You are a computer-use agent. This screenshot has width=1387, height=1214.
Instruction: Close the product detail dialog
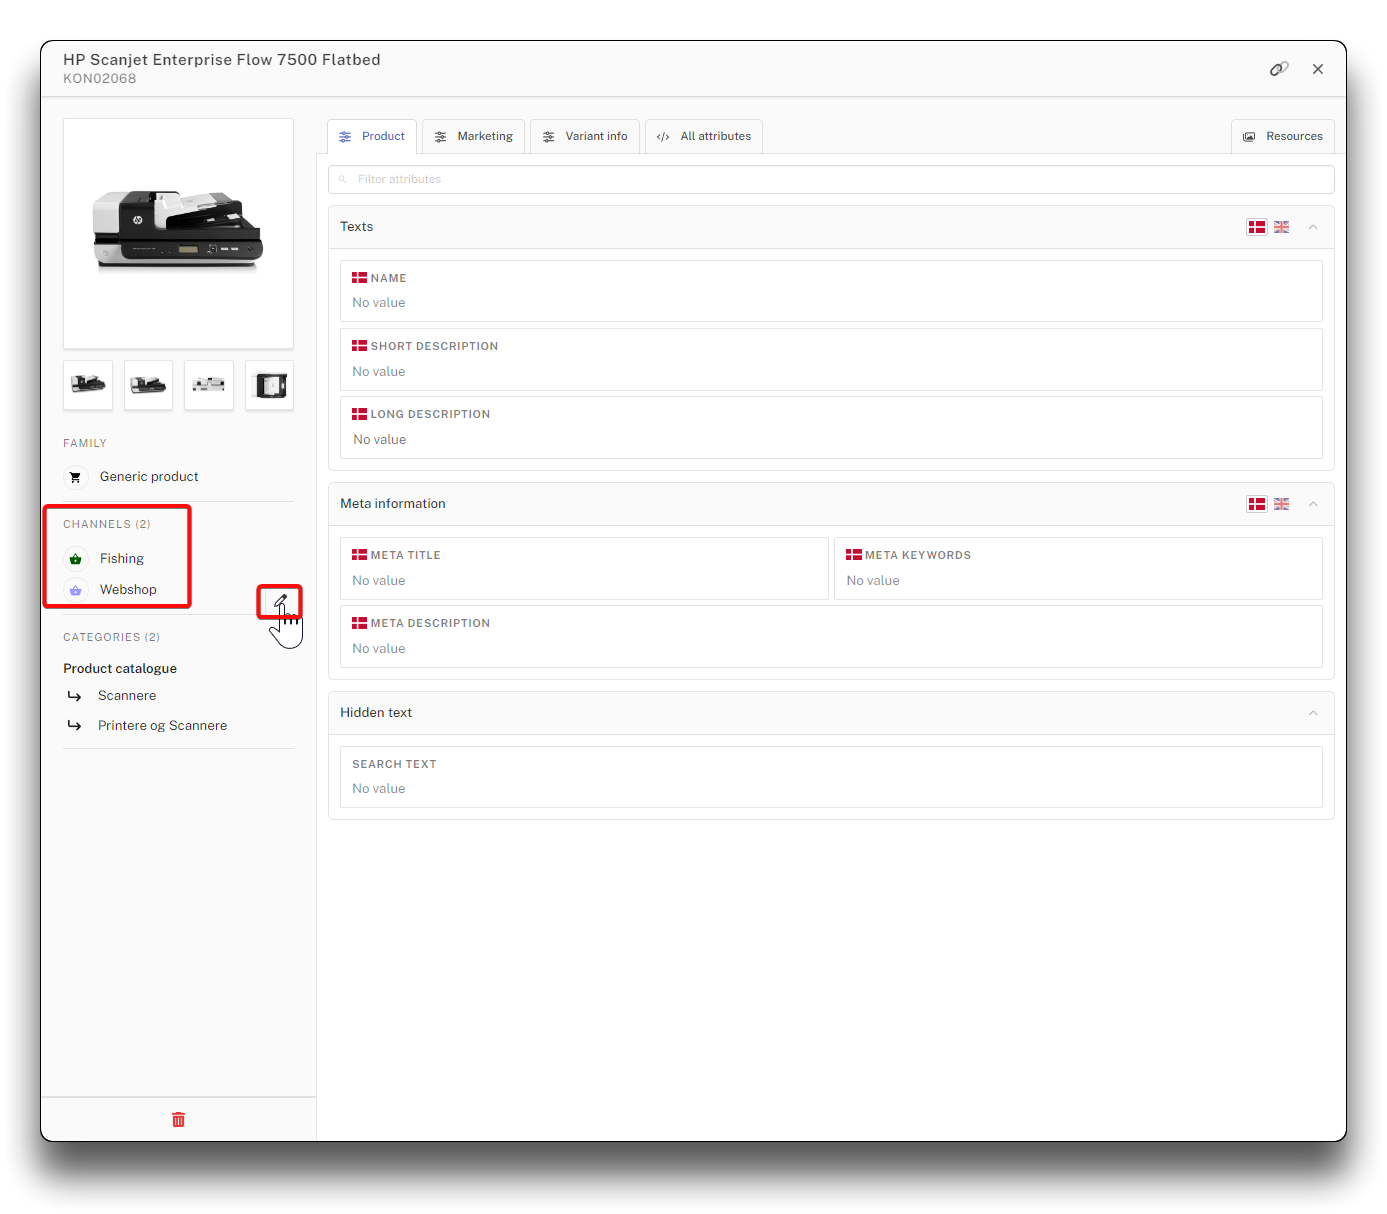tap(1317, 69)
